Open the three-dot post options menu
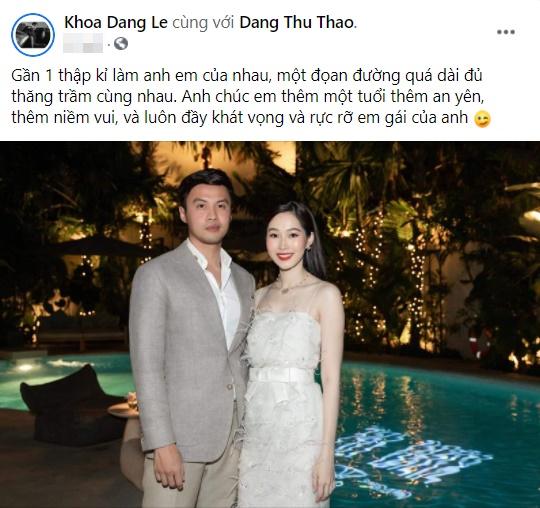The height and width of the screenshot is (508, 540). [x=506, y=32]
